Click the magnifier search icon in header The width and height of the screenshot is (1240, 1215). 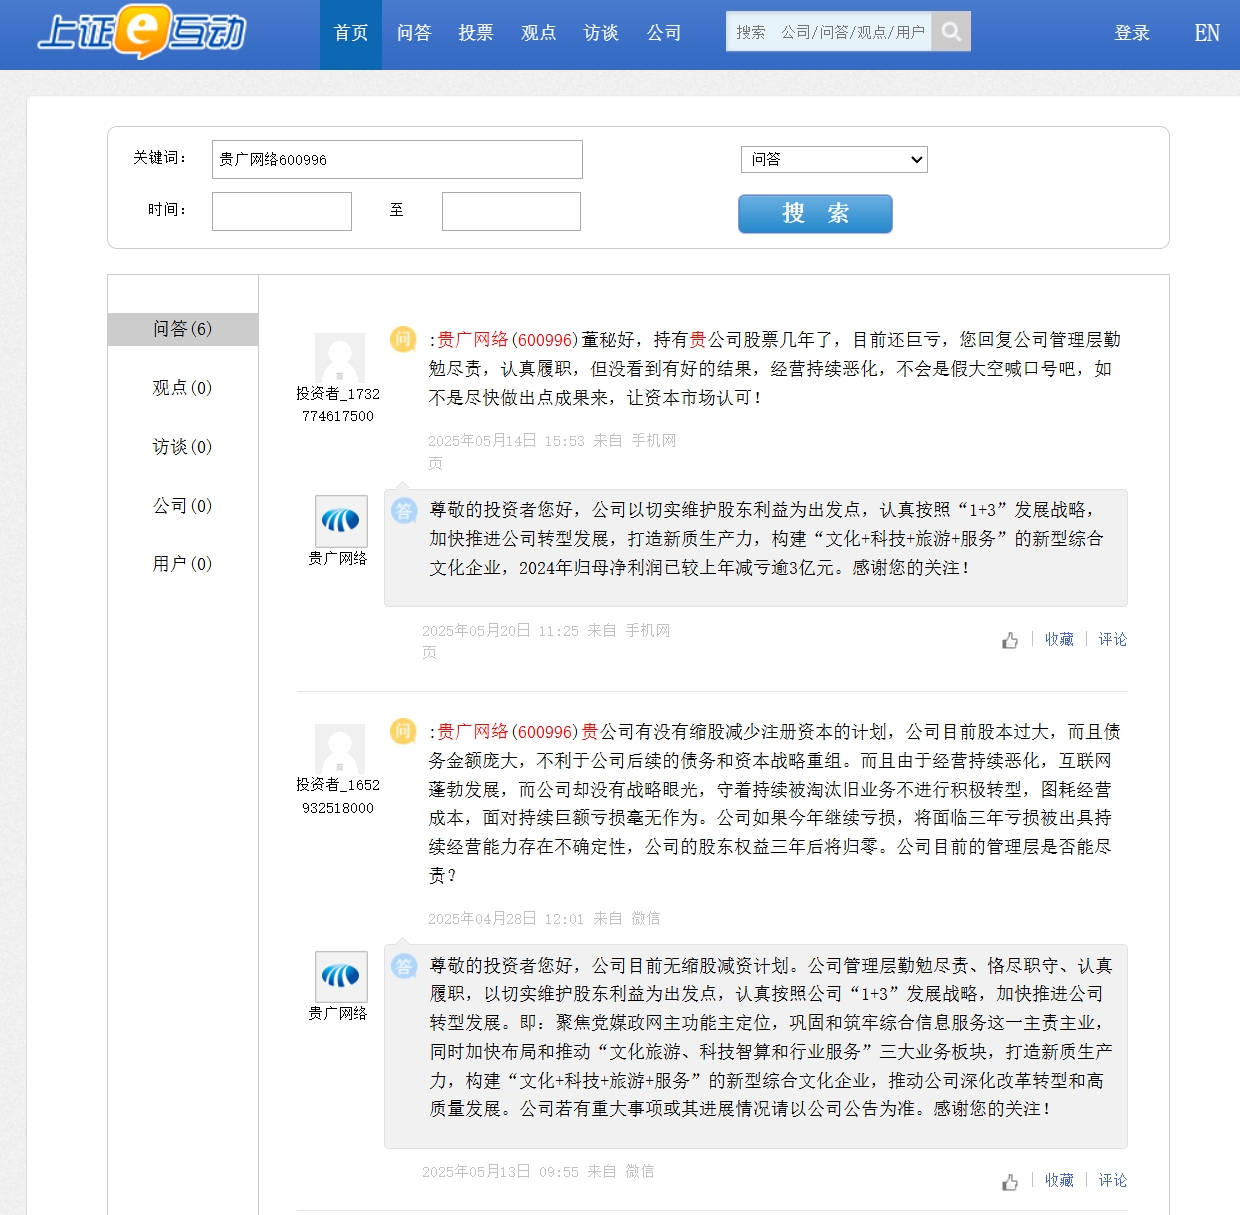[951, 32]
